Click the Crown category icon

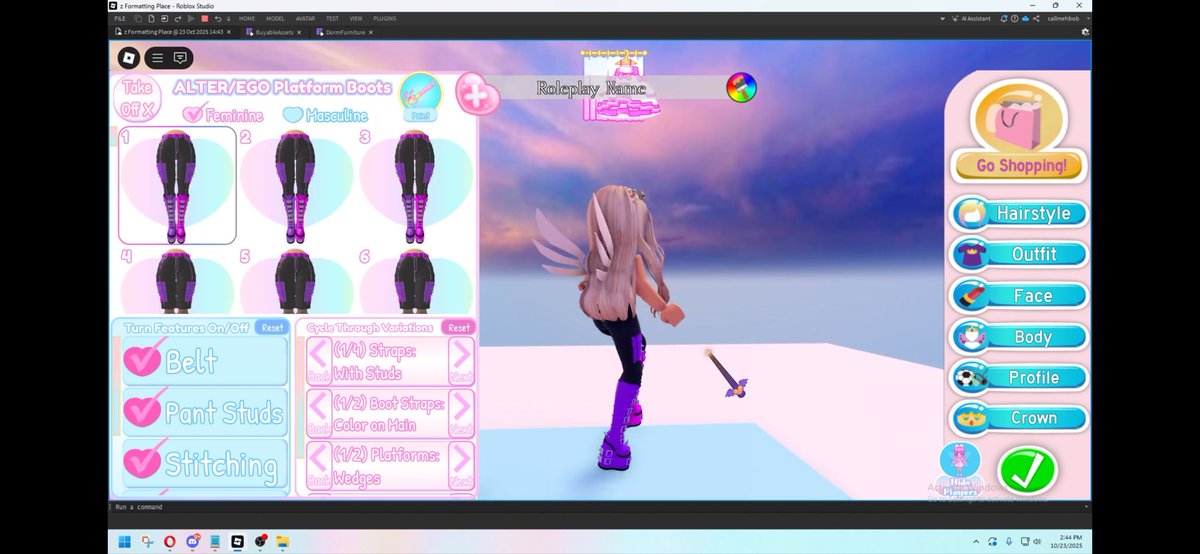coord(971,417)
